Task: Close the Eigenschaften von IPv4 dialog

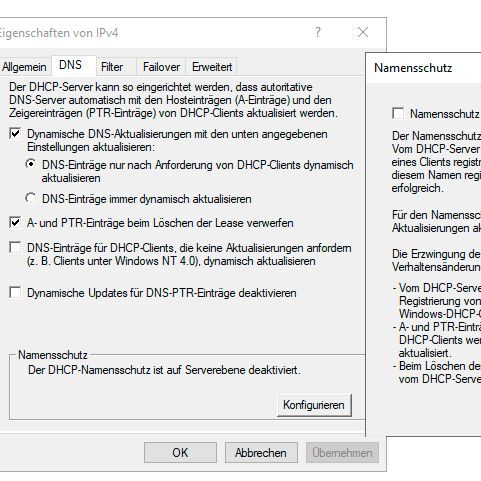Action: point(363,32)
